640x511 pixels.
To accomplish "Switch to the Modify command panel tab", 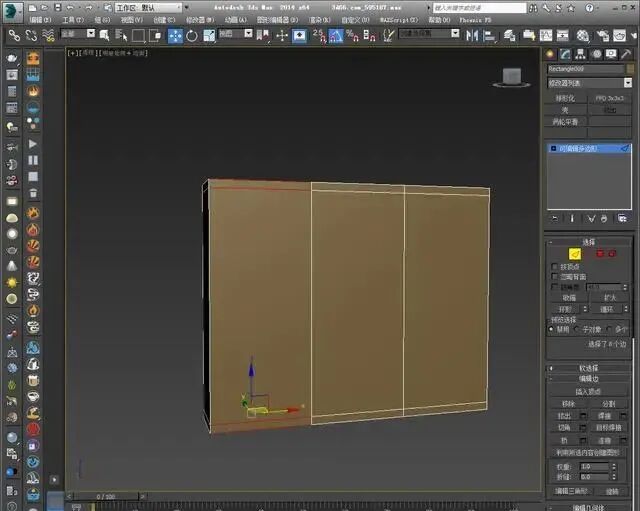I will [x=565, y=54].
